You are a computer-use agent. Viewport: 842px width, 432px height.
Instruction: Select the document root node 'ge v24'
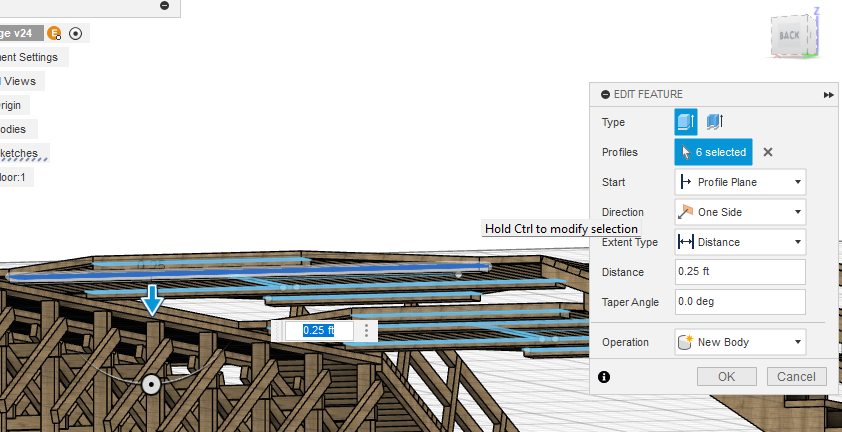20,33
